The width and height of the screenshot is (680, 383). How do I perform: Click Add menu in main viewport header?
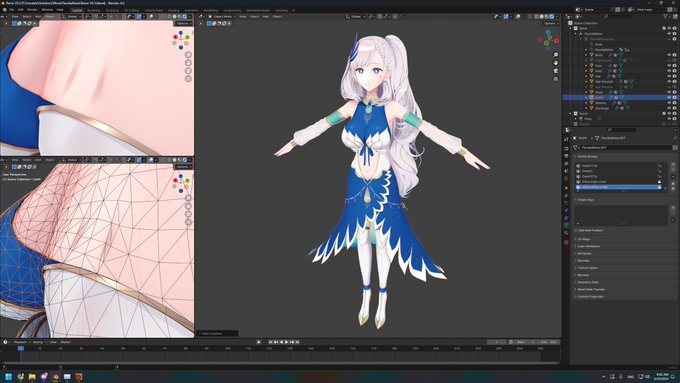click(266, 16)
